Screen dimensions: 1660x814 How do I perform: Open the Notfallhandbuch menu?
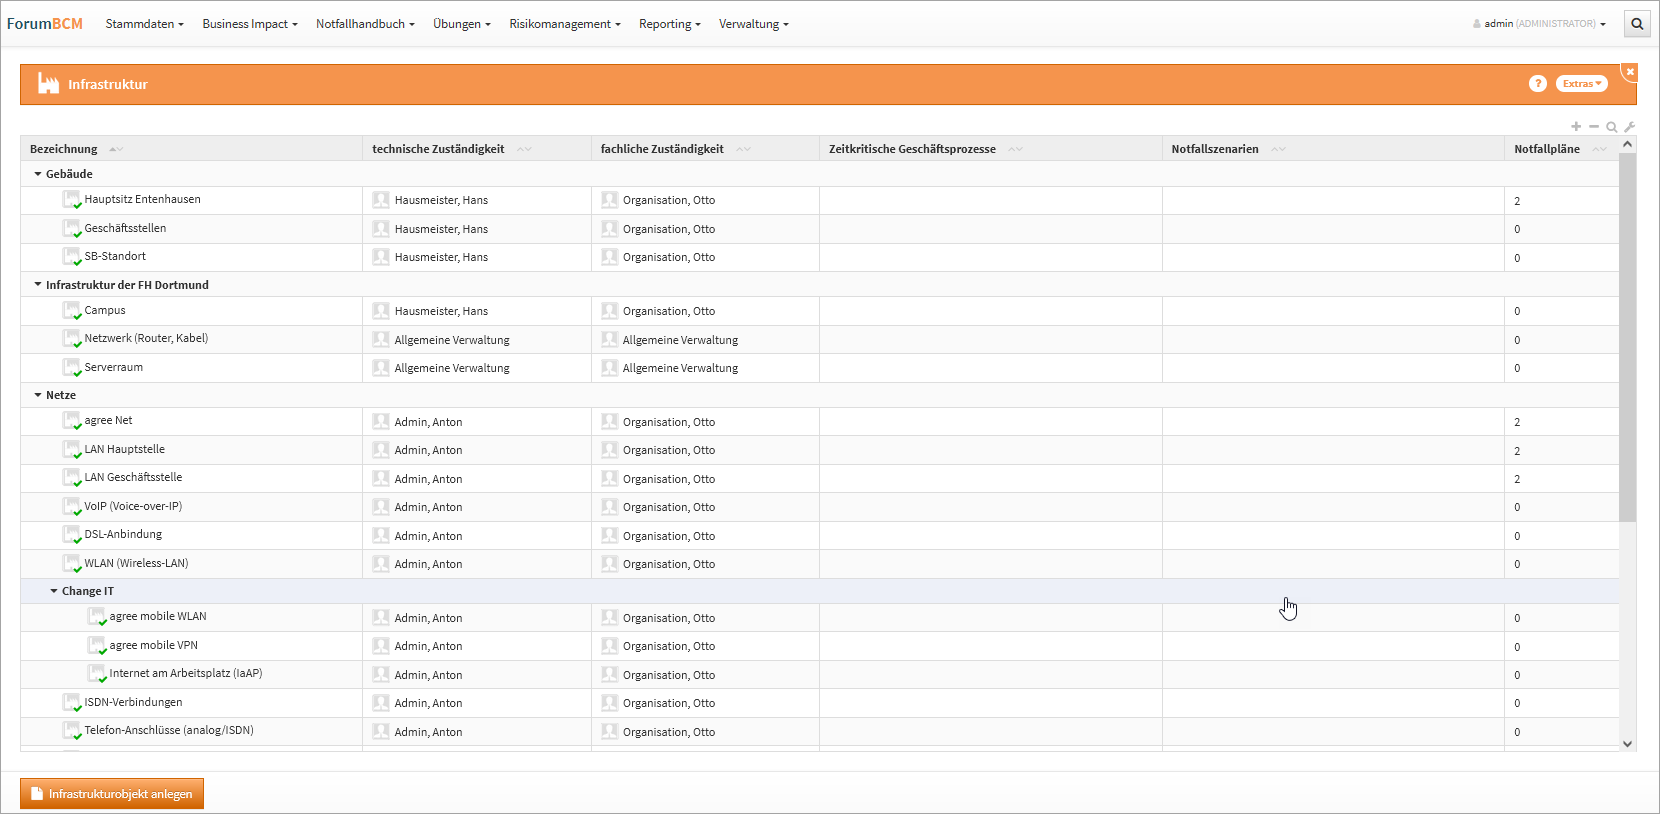click(365, 24)
